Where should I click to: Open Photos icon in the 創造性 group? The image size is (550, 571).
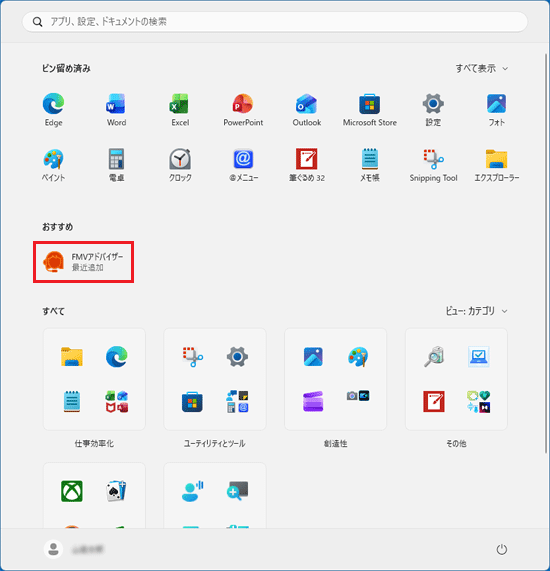pyautogui.click(x=313, y=357)
